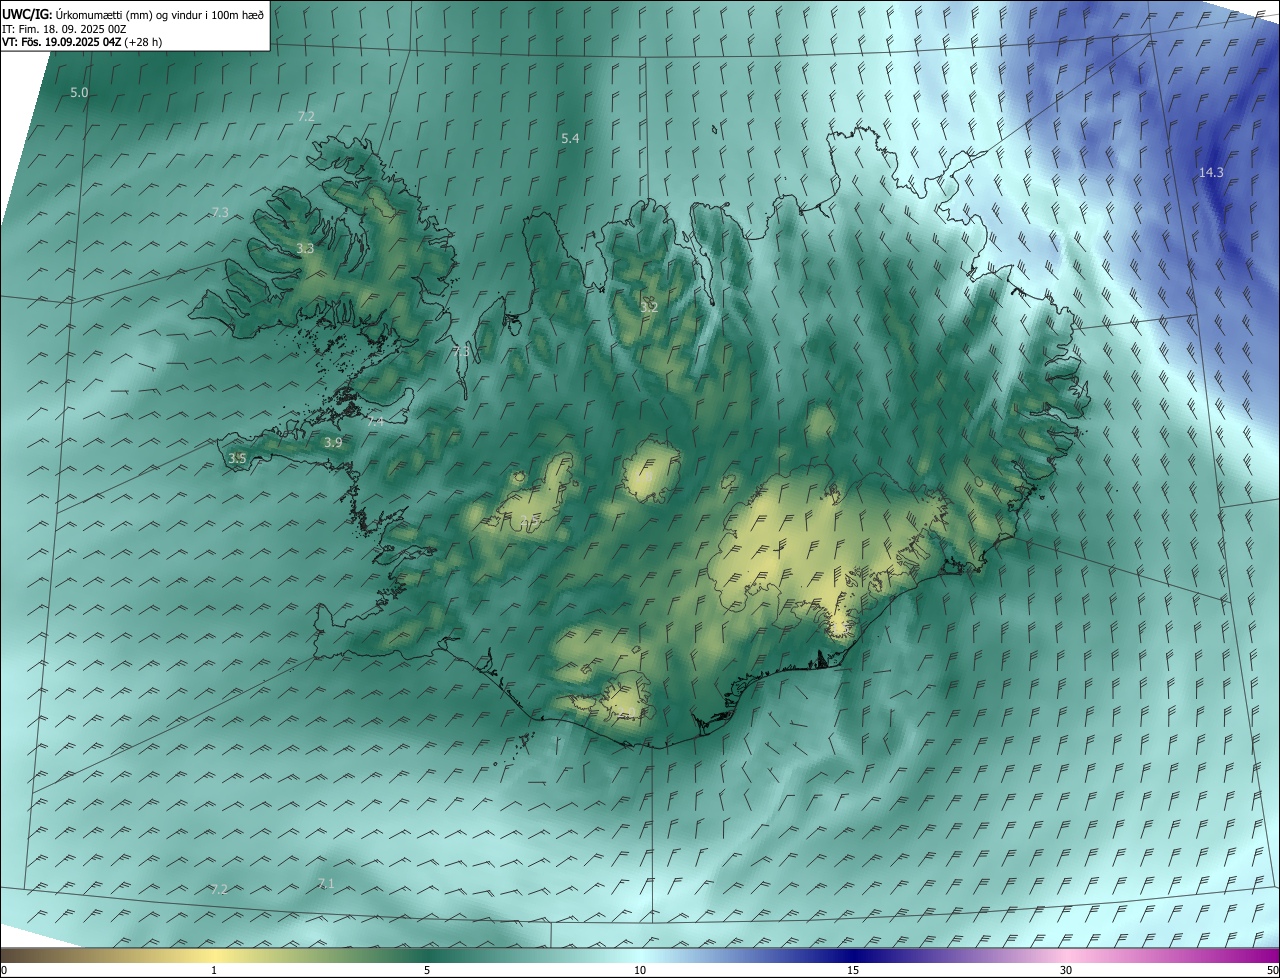The height and width of the screenshot is (978, 1280).
Task: Click the map title 'Úrkomumætti (mm) og vindur í 100m hæð'
Action: (159, 14)
